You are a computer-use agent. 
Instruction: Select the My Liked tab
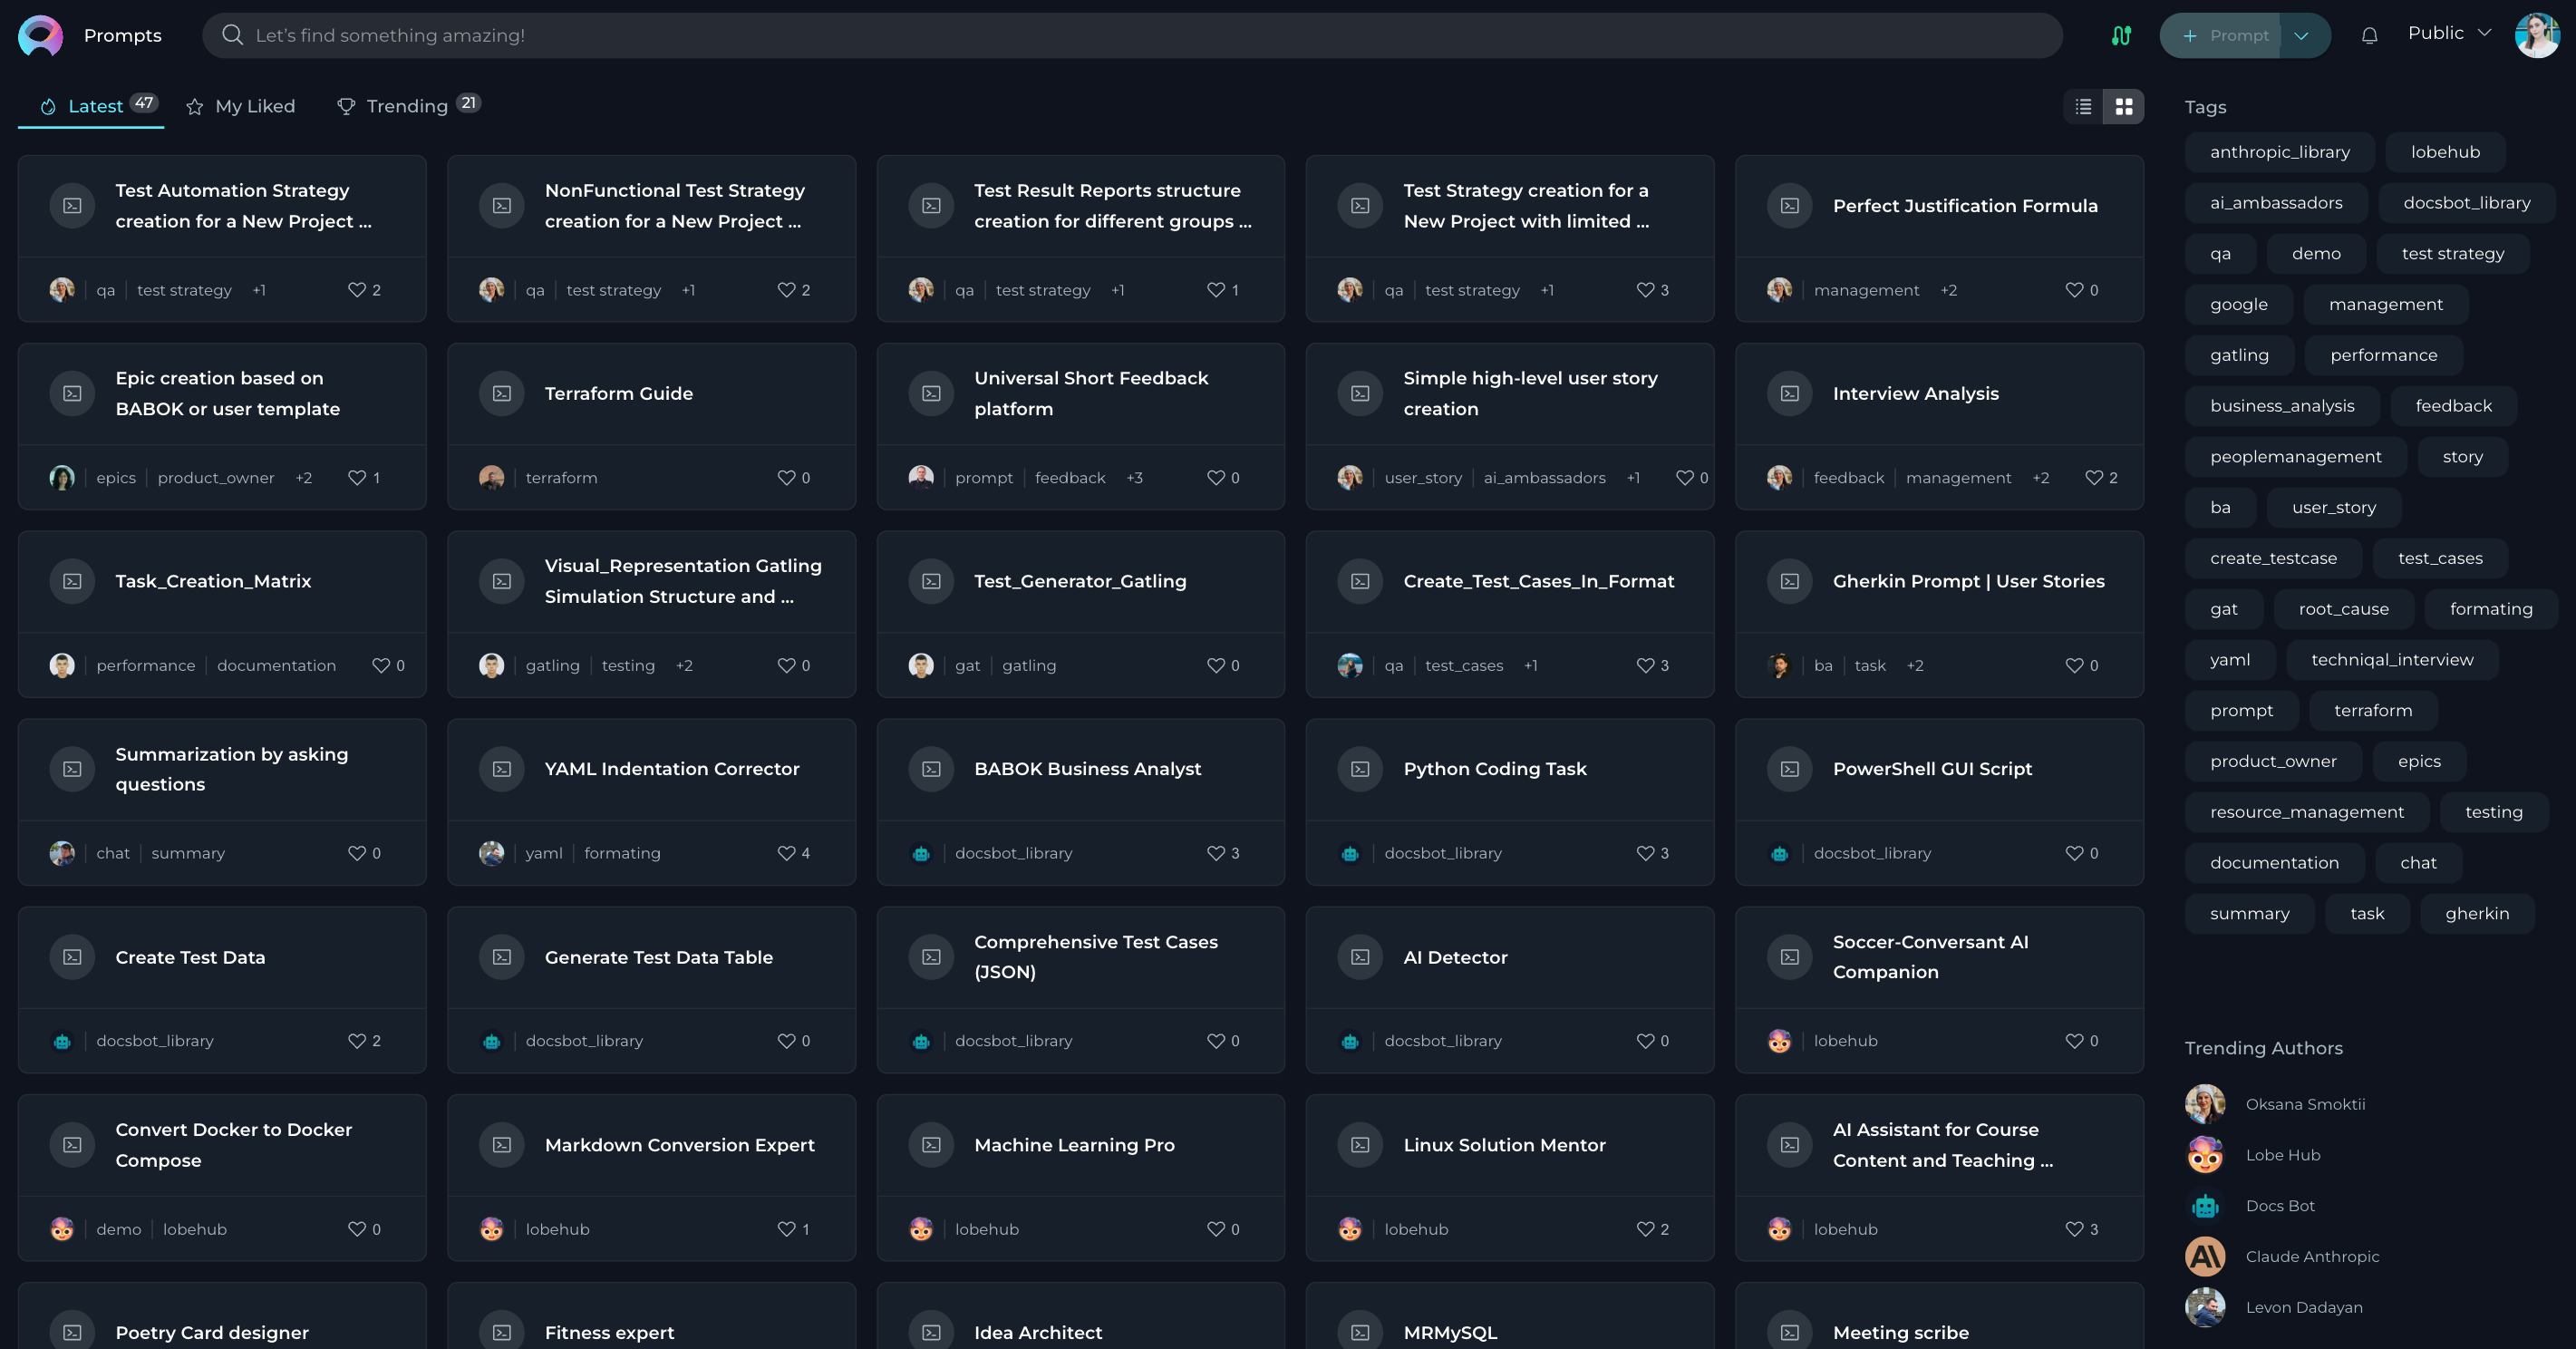point(240,106)
